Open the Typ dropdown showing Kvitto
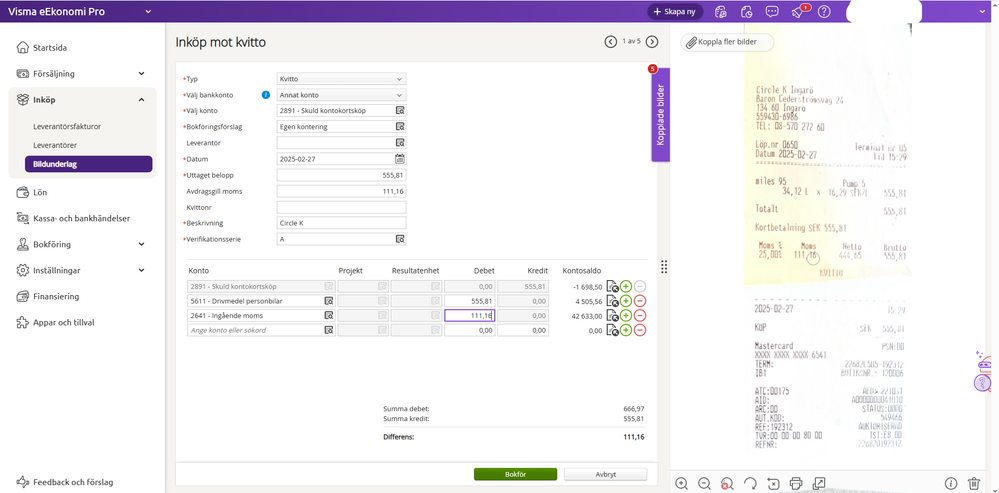 (x=340, y=79)
